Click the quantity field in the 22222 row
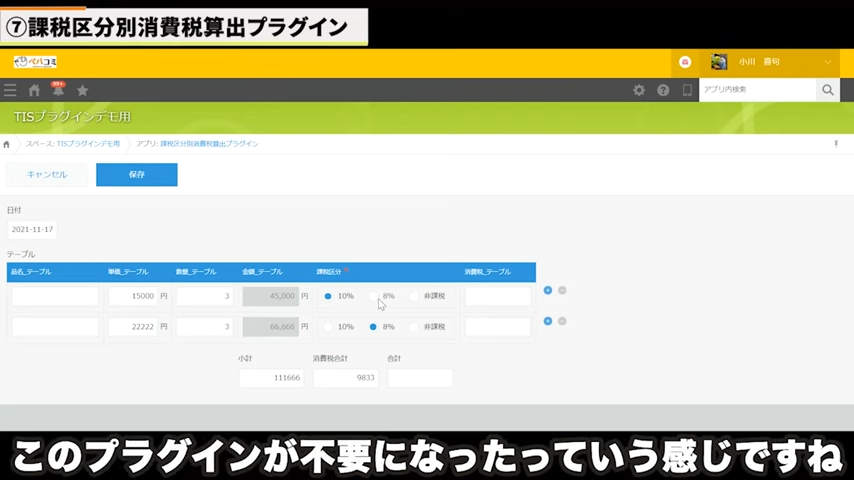Image resolution: width=854 pixels, height=480 pixels. [x=205, y=327]
